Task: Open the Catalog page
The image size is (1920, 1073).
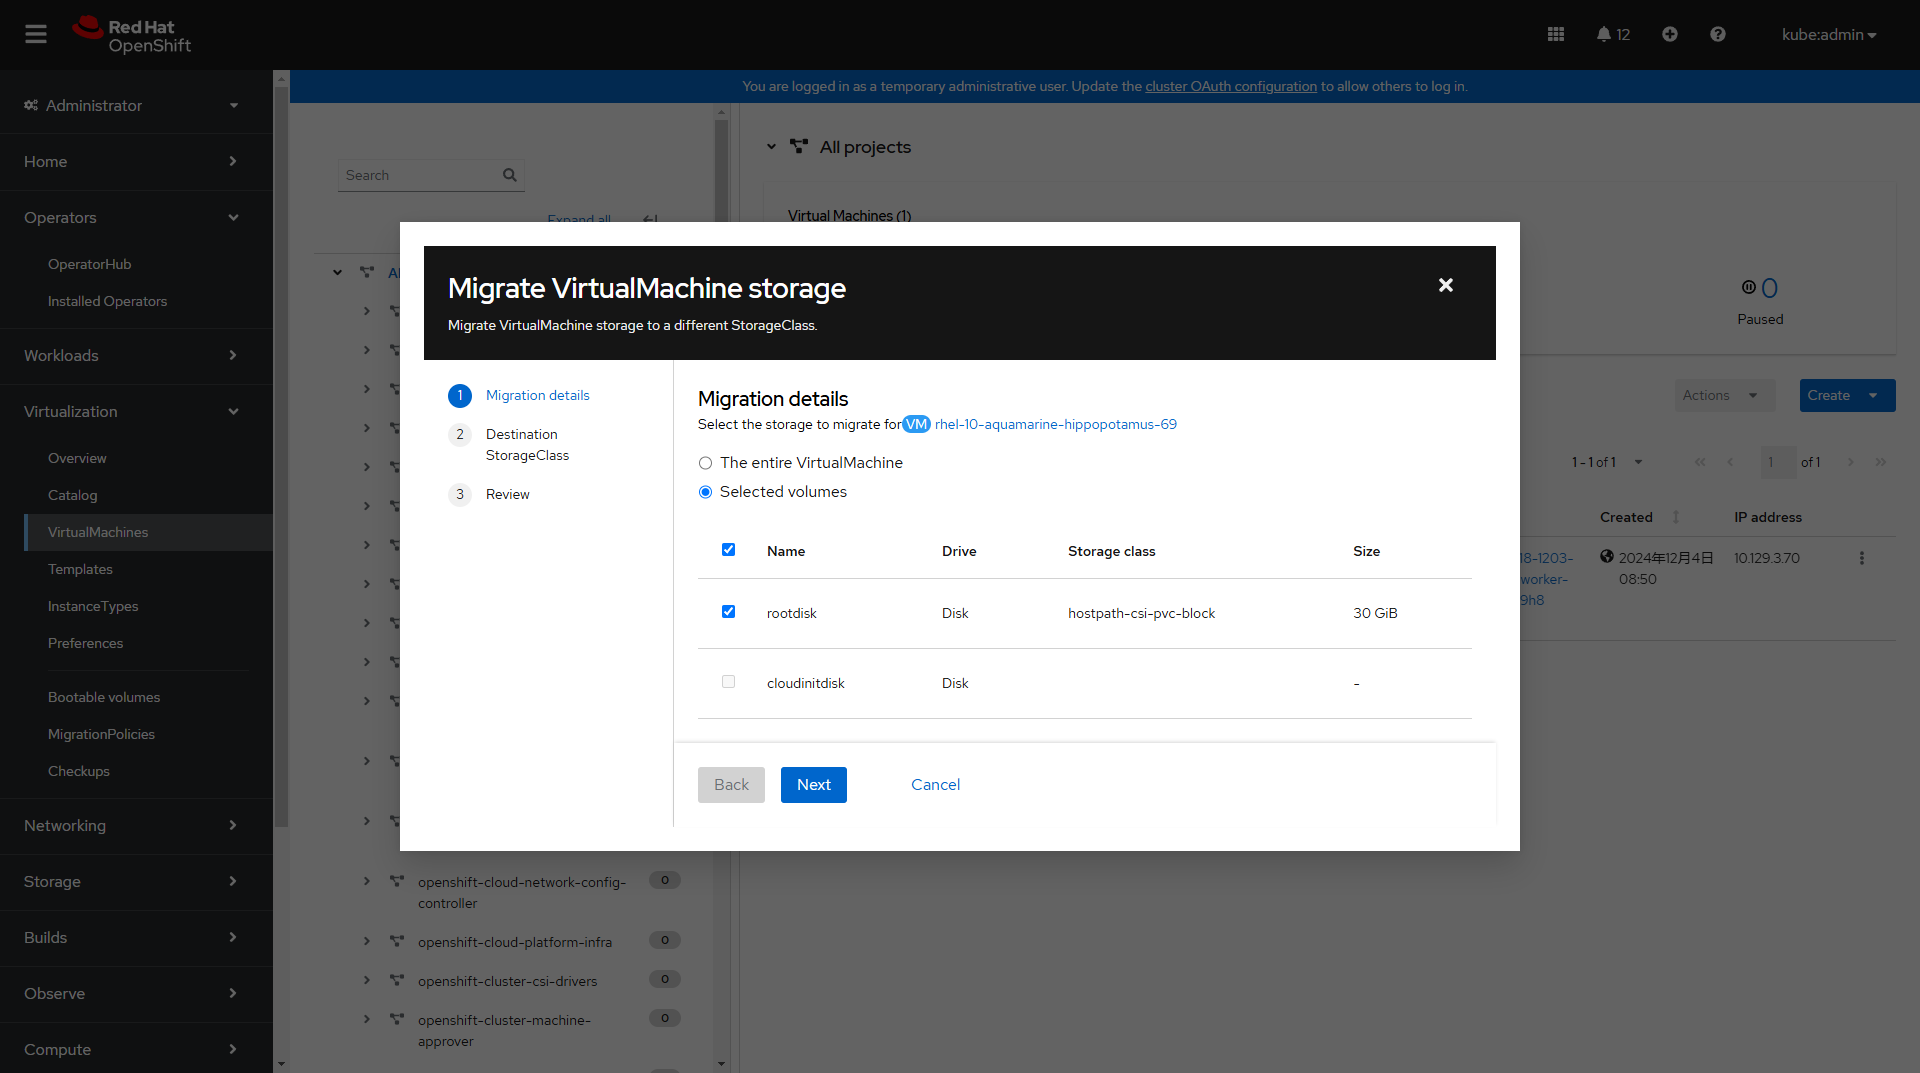Action: 73,495
